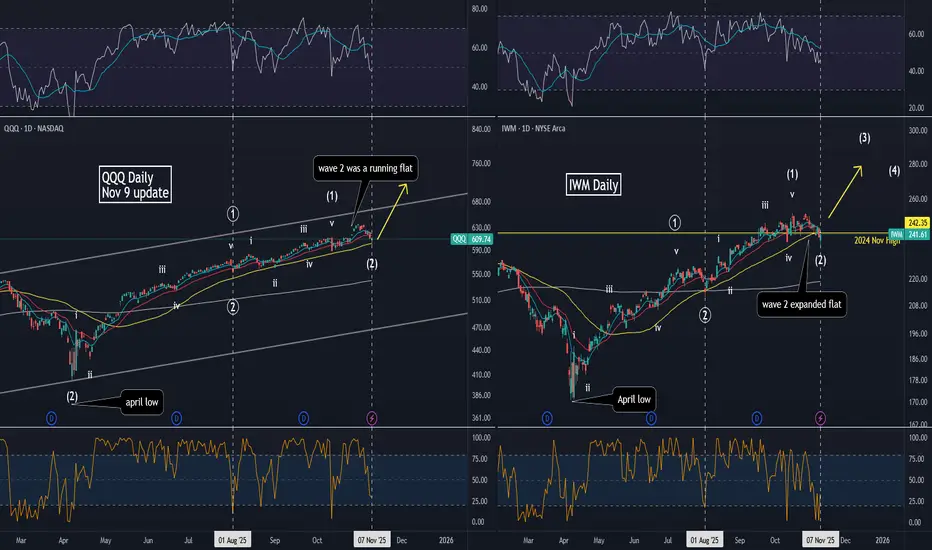Click the 208.00 value on IWM price axis
The image size is (932, 550).
click(918, 306)
